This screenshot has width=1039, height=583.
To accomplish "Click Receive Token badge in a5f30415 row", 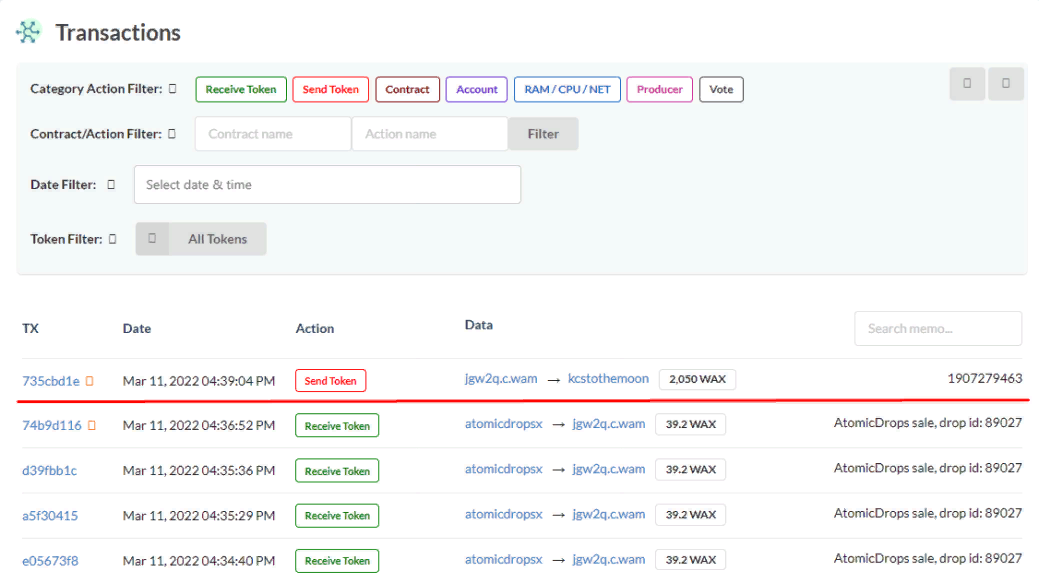I will click(x=337, y=515).
